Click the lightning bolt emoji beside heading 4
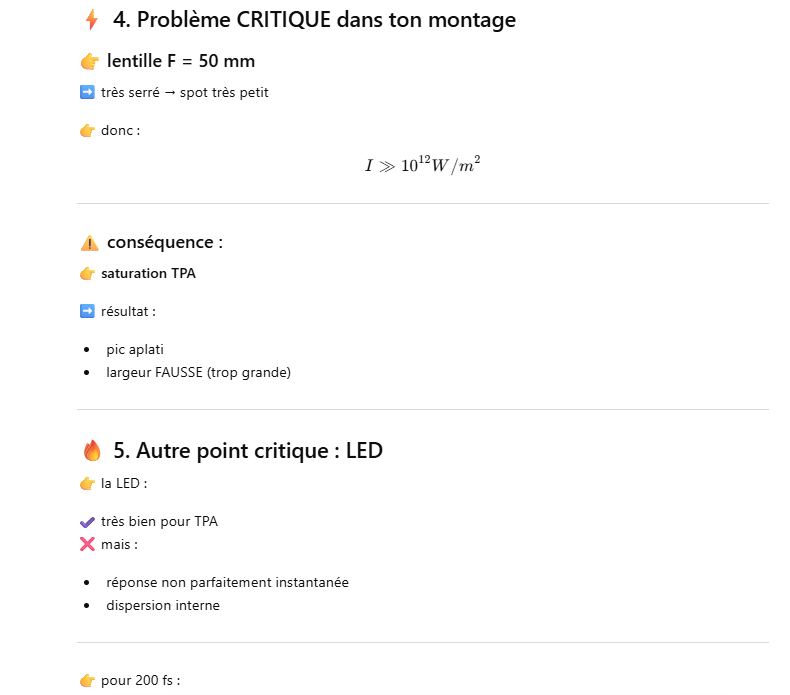 click(x=92, y=19)
